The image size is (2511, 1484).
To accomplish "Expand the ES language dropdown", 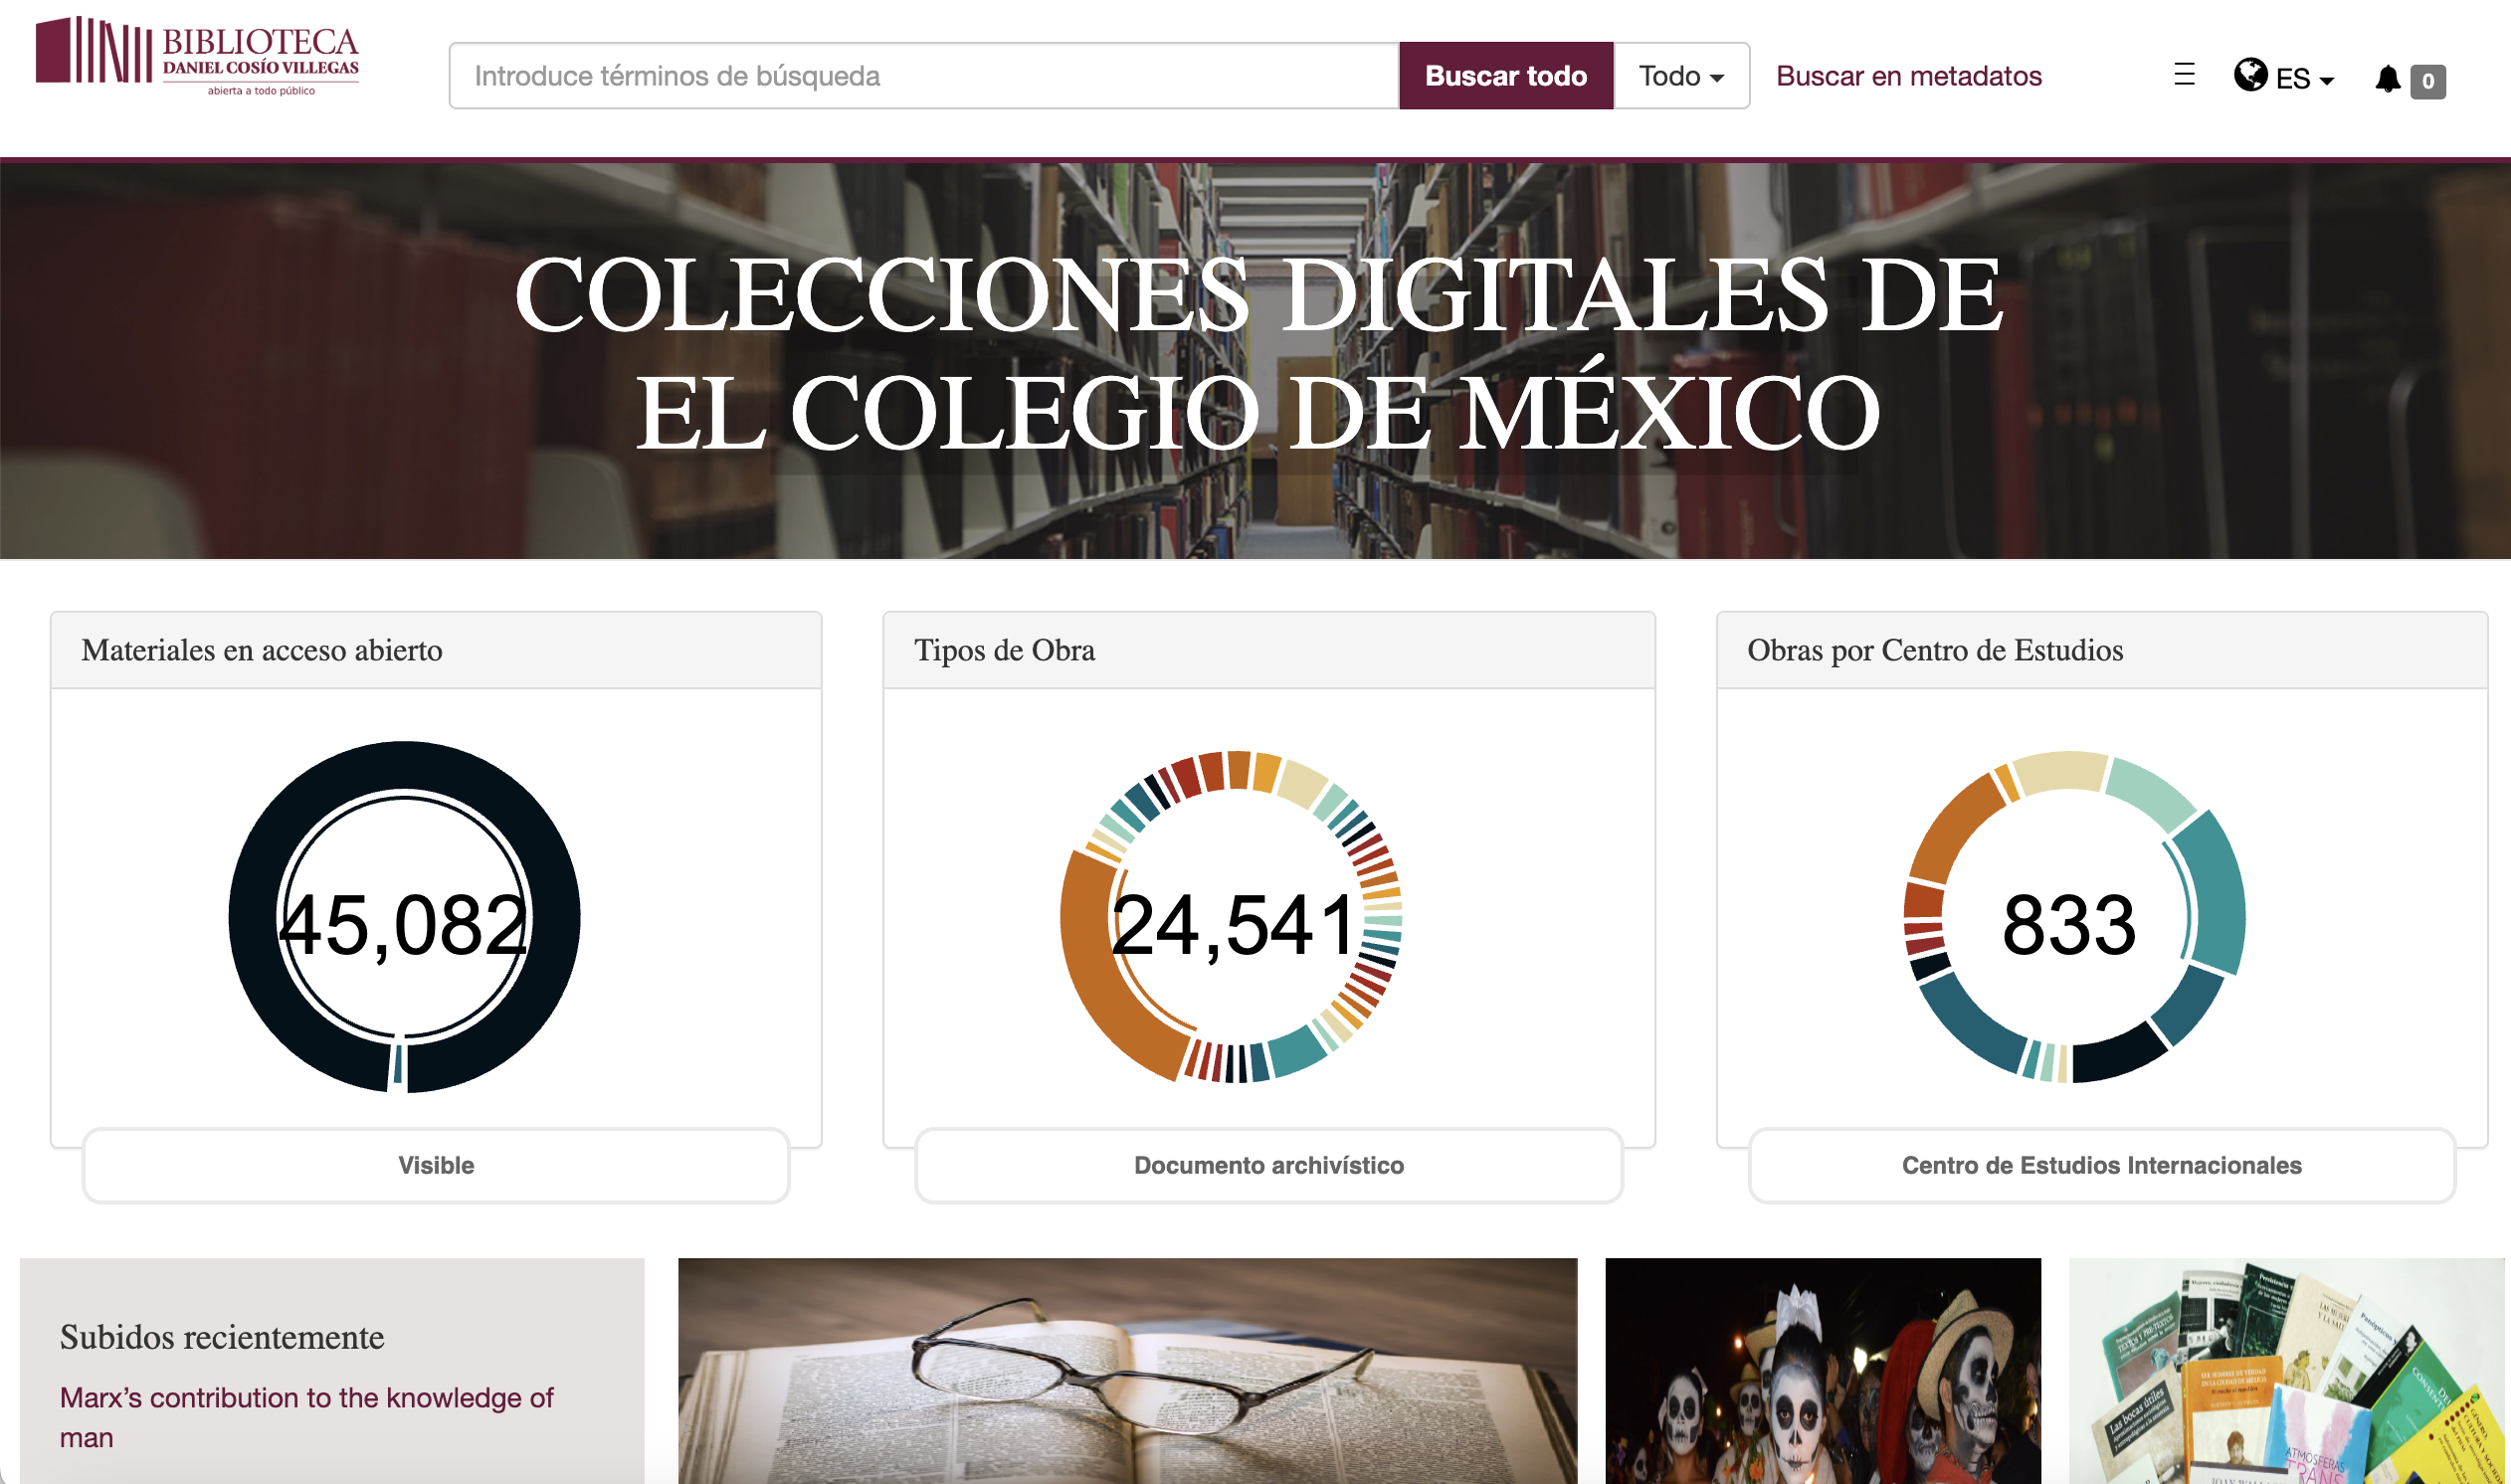I will (2304, 79).
